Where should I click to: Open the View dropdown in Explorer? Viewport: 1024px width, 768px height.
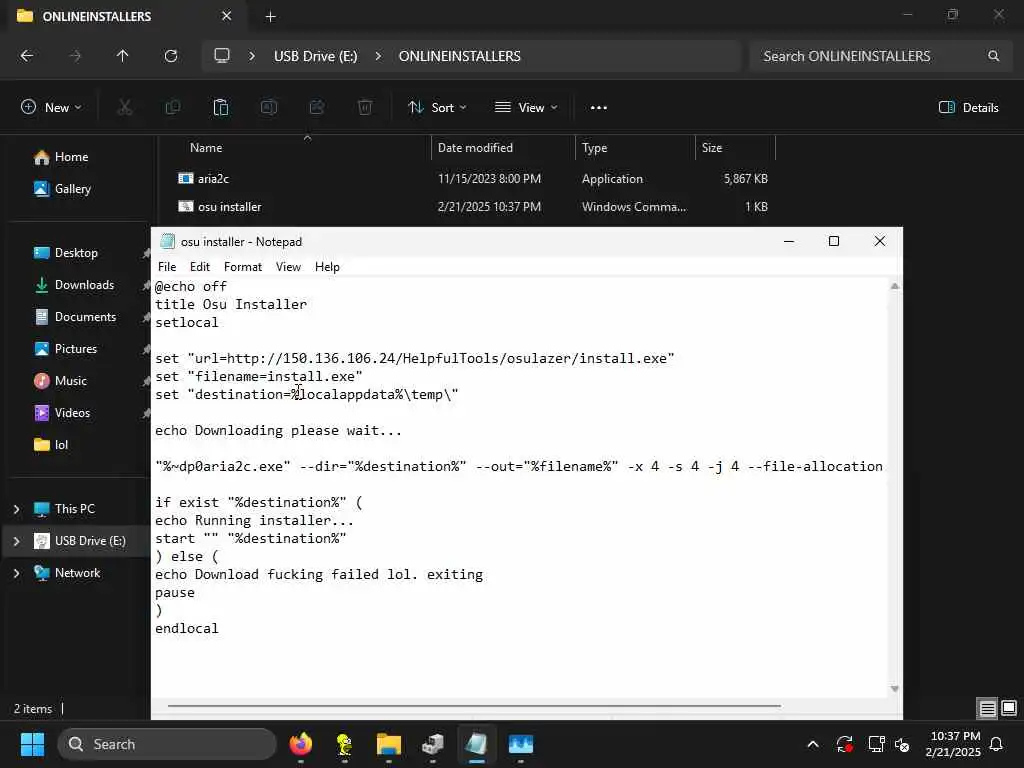tap(526, 108)
